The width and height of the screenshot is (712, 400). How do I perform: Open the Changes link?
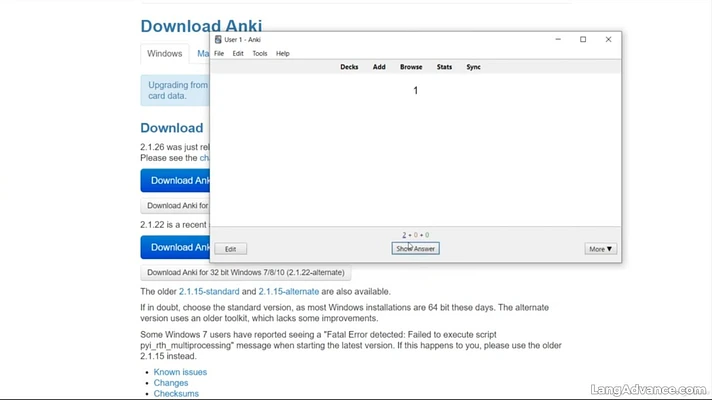pos(171,383)
